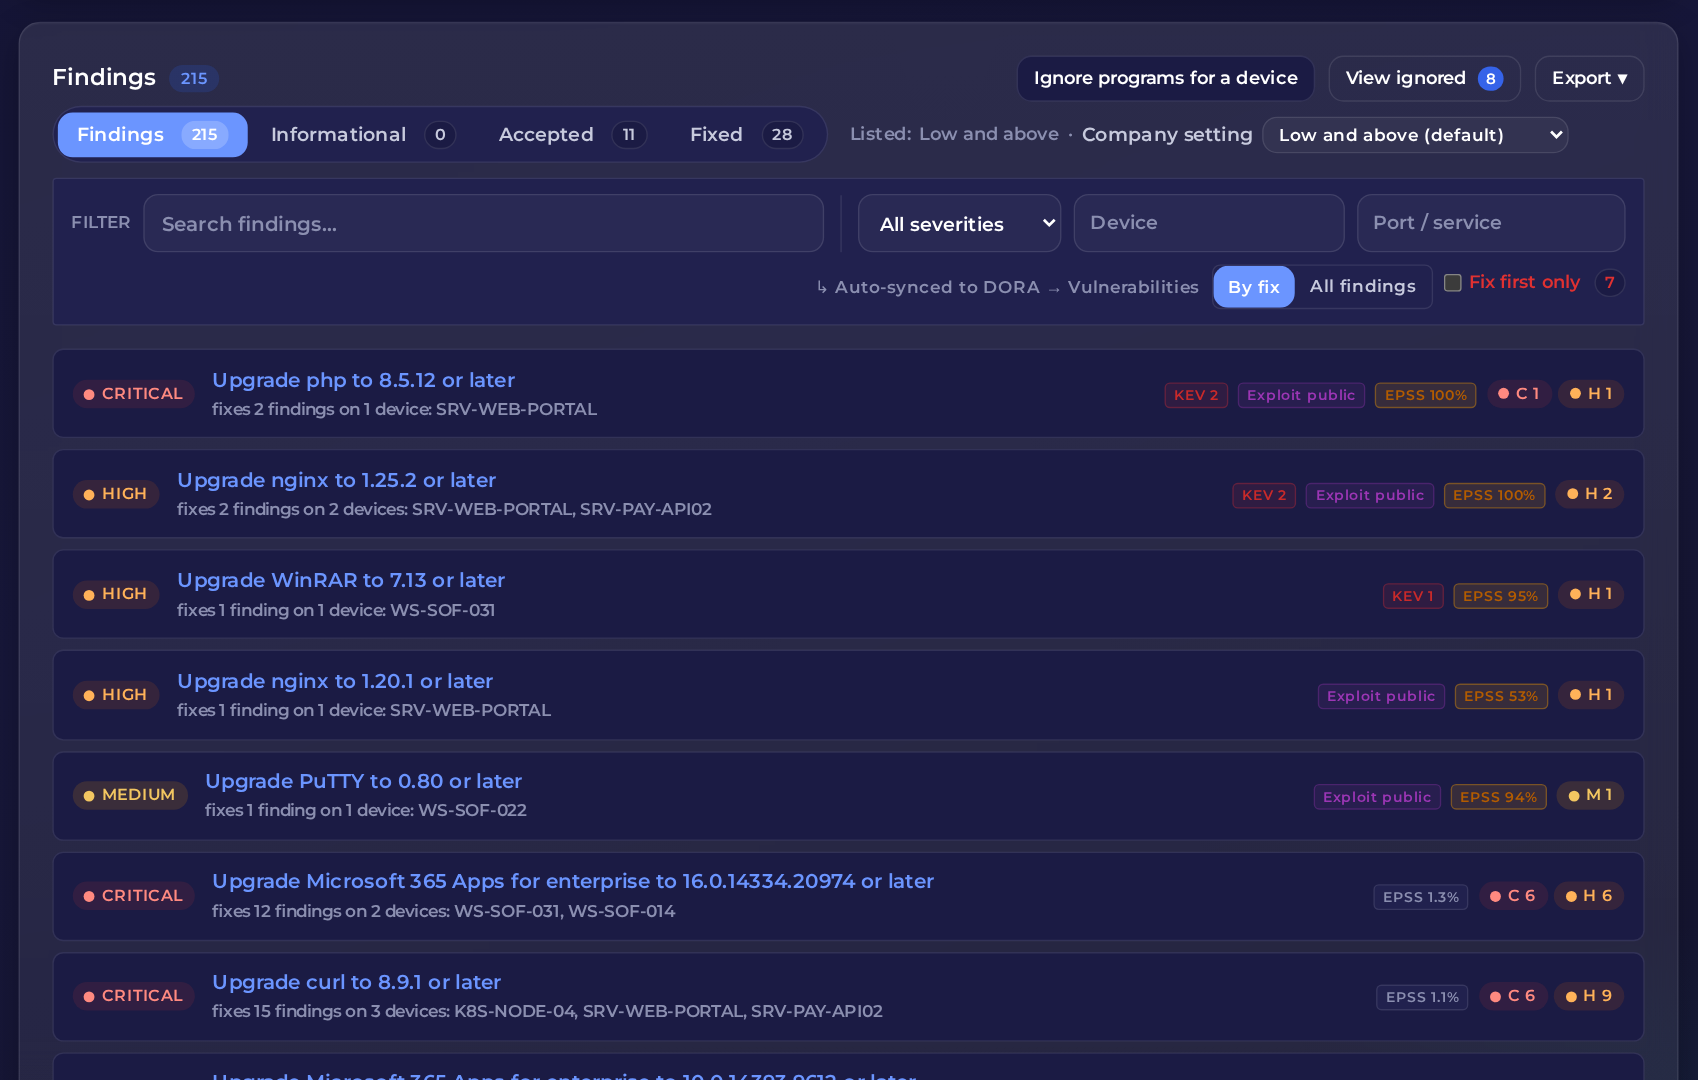Enable the Fix first only checkbox
This screenshot has height=1080, width=1698.
coord(1453,283)
